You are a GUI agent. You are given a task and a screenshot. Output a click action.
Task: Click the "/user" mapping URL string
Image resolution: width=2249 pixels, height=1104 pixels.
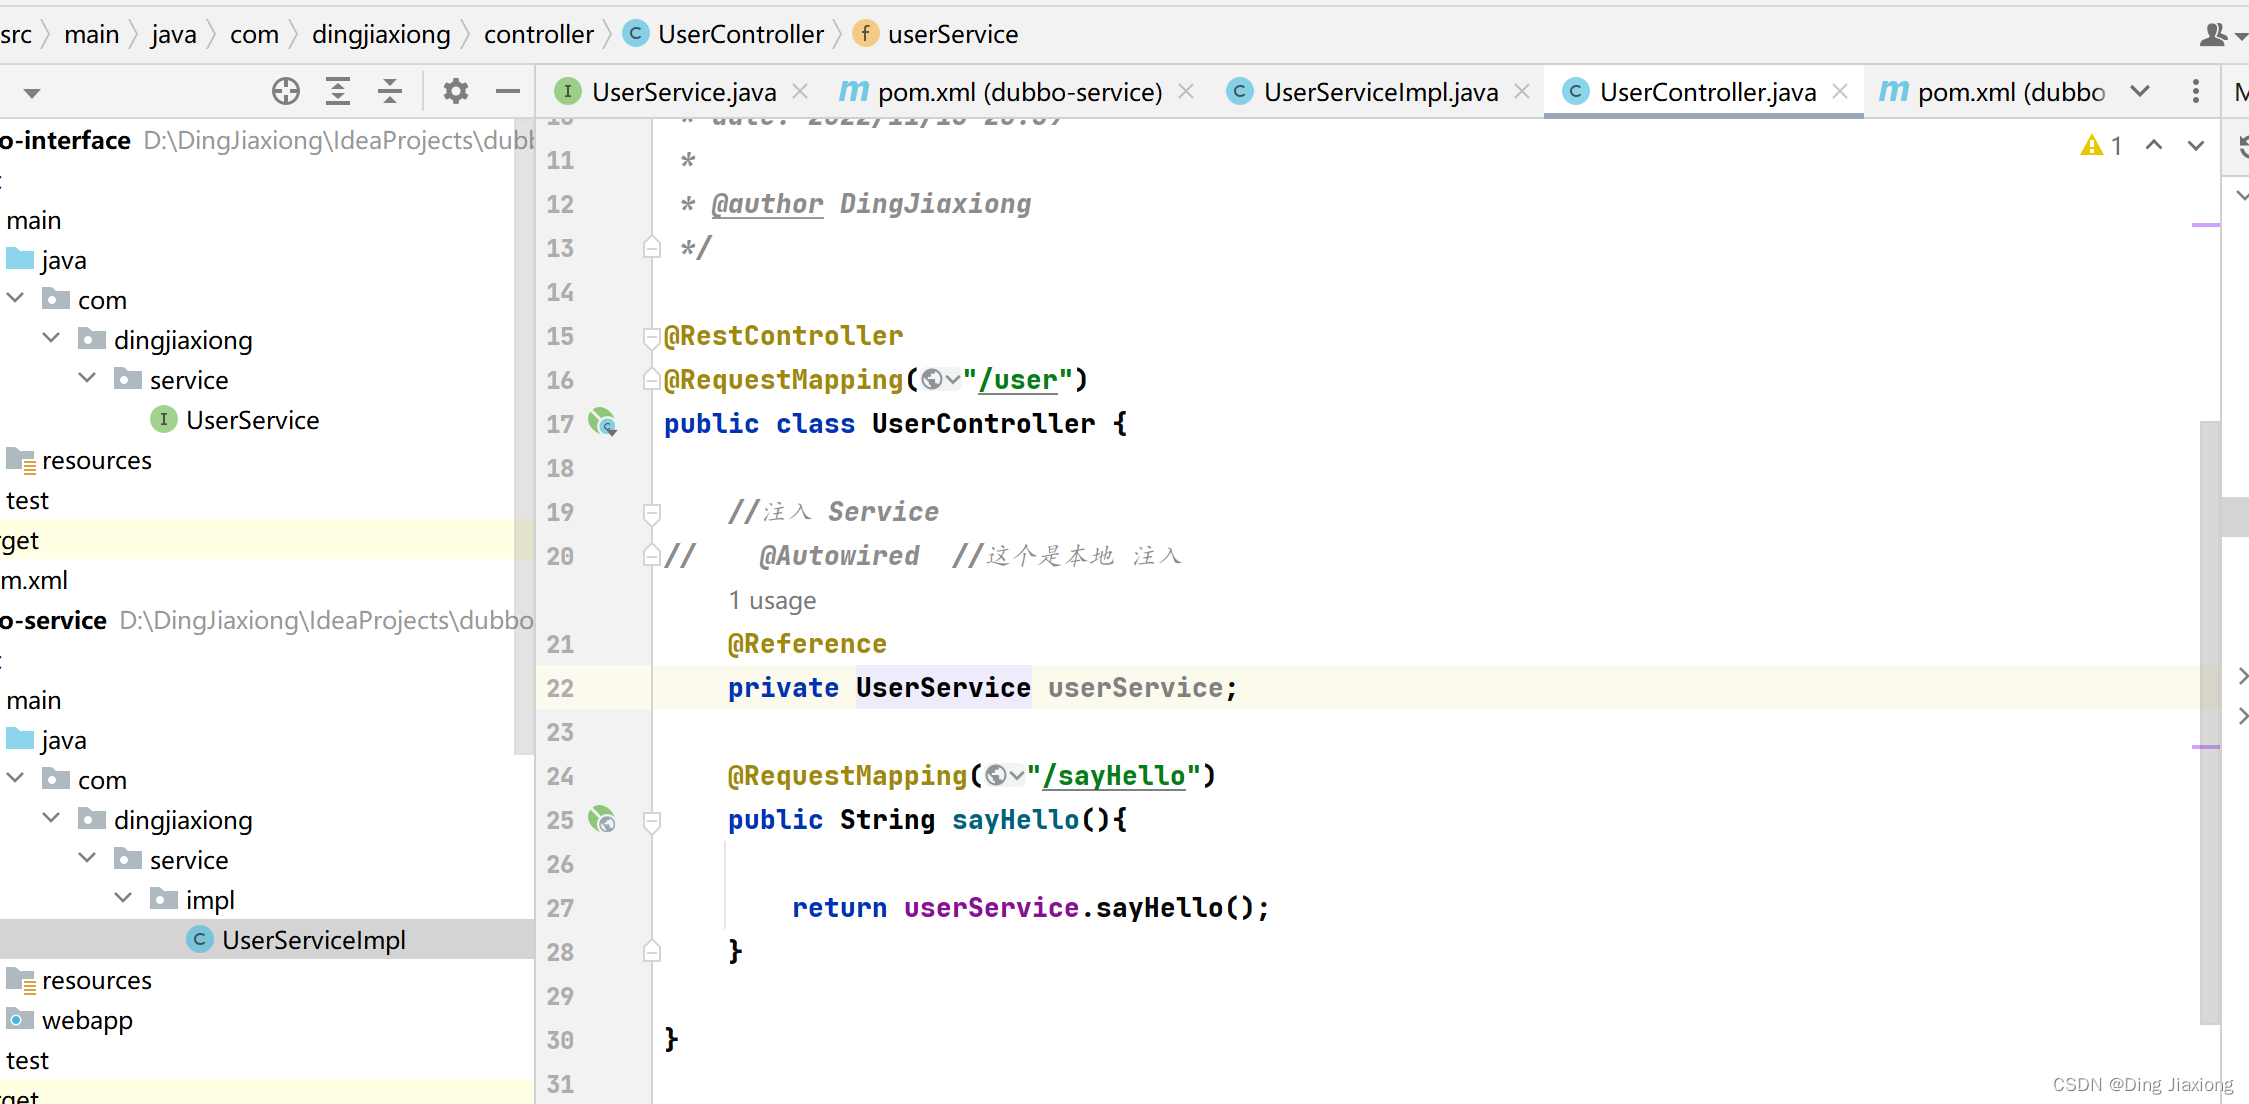pyautogui.click(x=1016, y=380)
